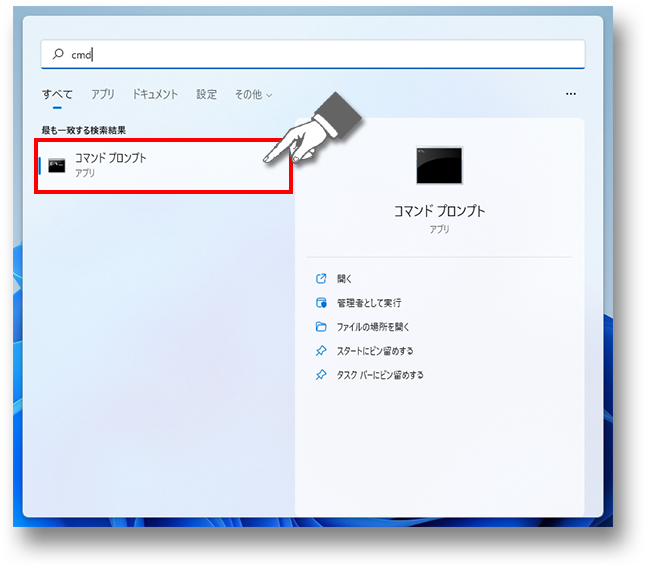Select ファイルの場所を開く
The image size is (647, 568).
click(373, 327)
